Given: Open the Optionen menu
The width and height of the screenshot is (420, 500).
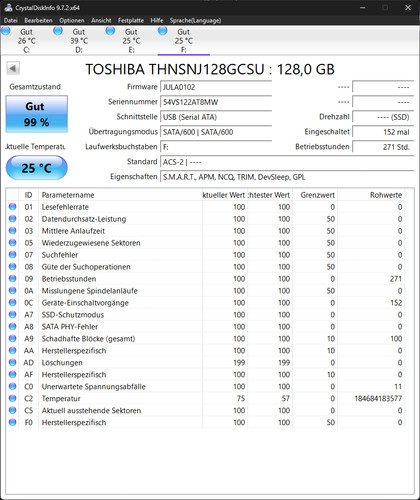Looking at the screenshot, I should click(72, 20).
